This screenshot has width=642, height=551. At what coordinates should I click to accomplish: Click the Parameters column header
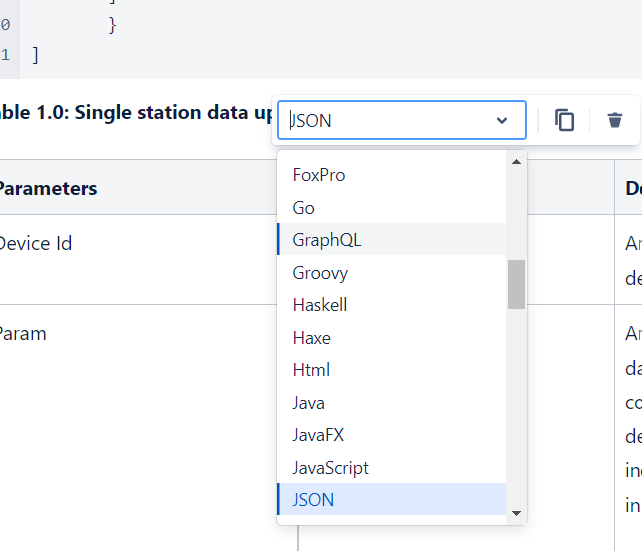click(47, 188)
